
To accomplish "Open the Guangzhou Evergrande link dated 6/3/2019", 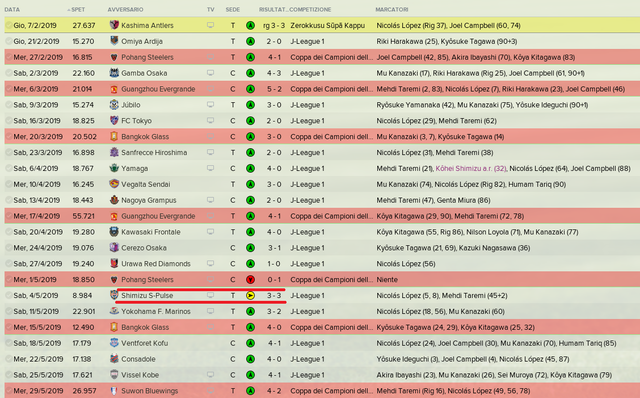I will click(x=158, y=89).
